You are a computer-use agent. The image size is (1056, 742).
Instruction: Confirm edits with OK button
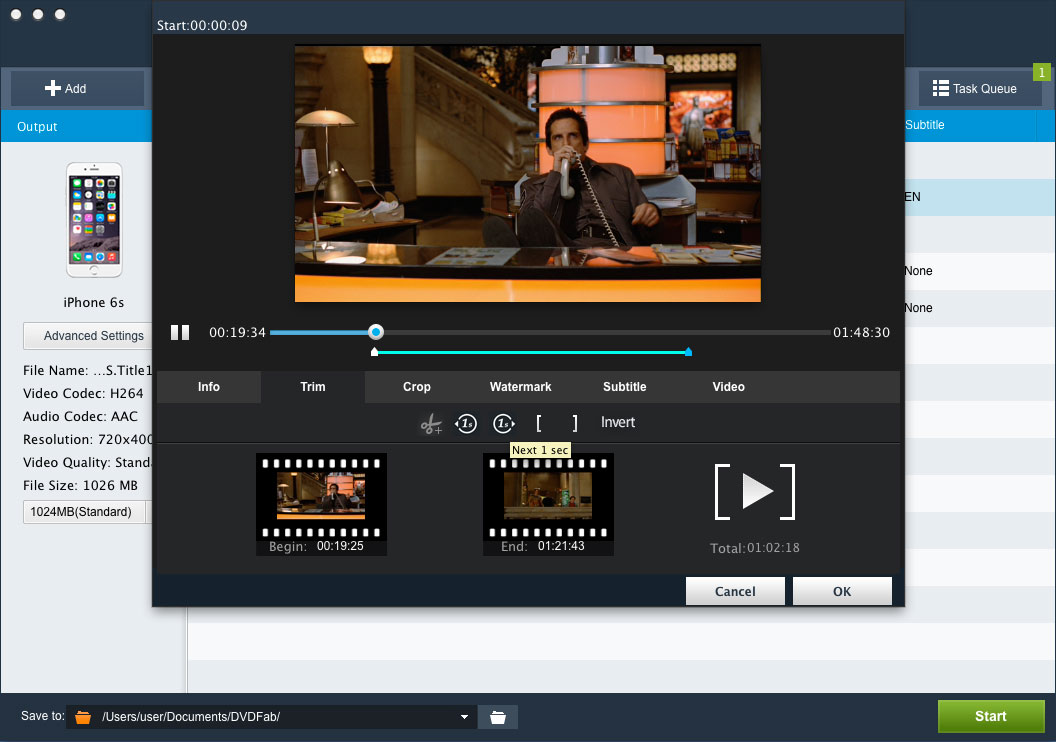pyautogui.click(x=842, y=591)
